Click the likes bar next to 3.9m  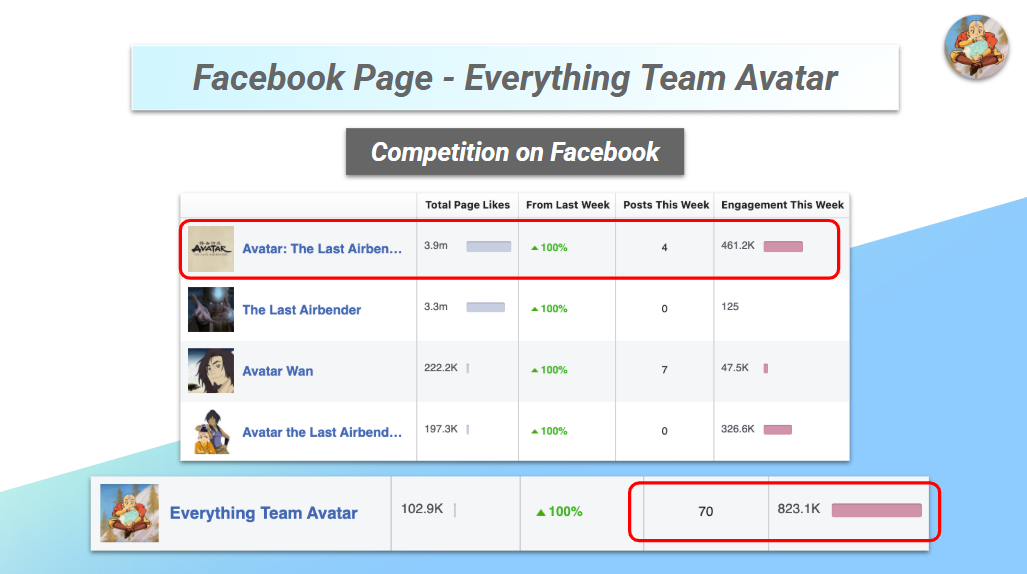(489, 246)
